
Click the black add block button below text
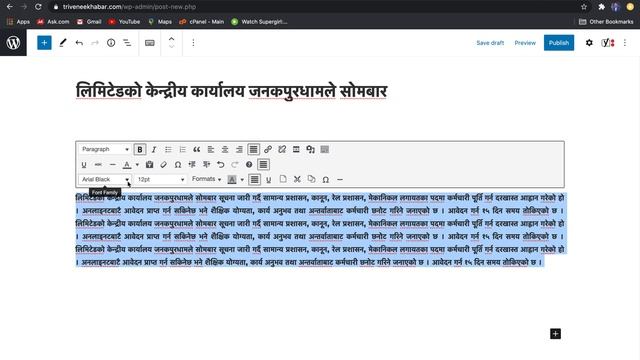(x=556, y=334)
